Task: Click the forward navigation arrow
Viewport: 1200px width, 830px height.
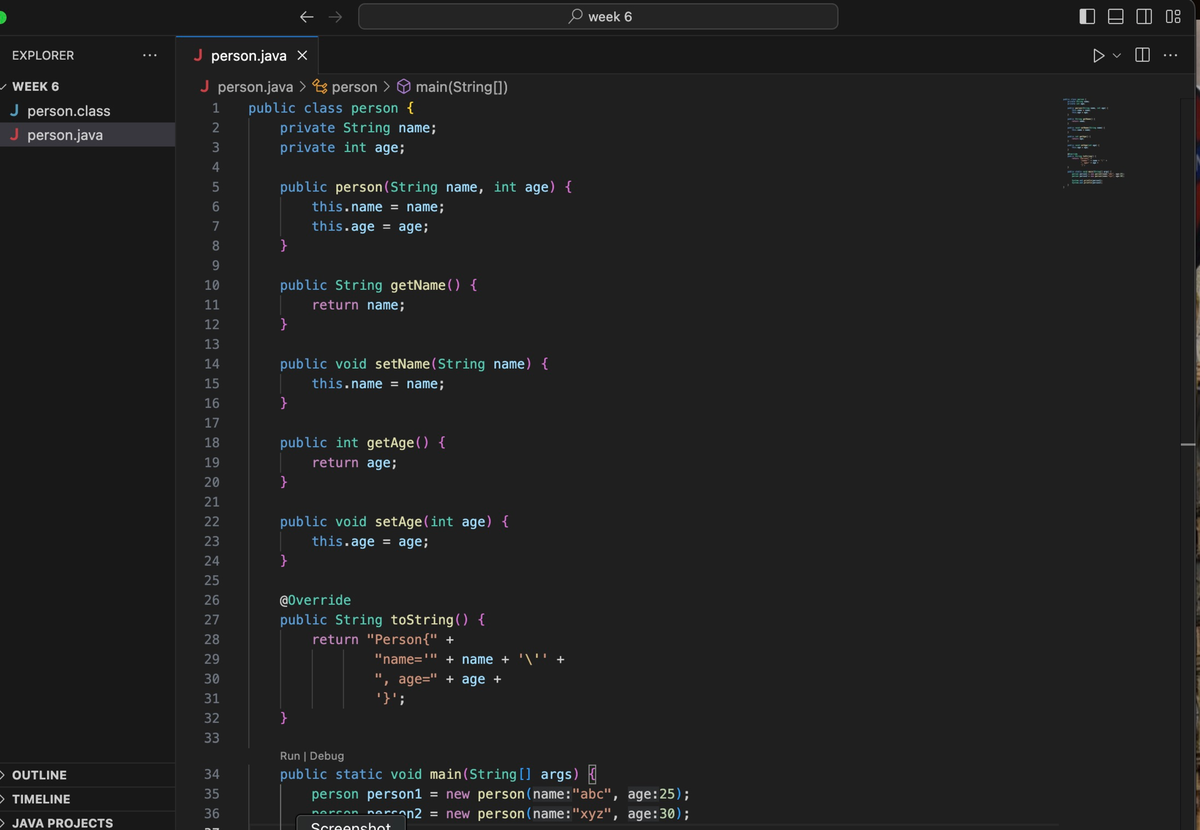Action: pyautogui.click(x=335, y=16)
